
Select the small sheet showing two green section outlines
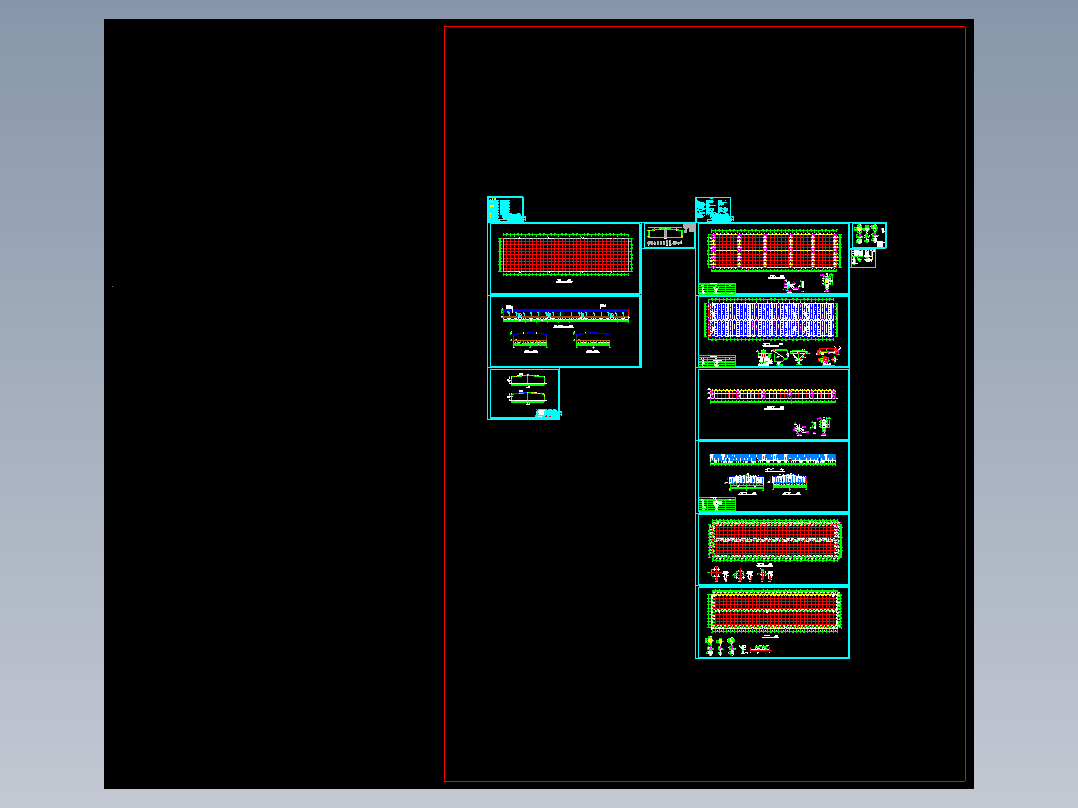point(524,393)
